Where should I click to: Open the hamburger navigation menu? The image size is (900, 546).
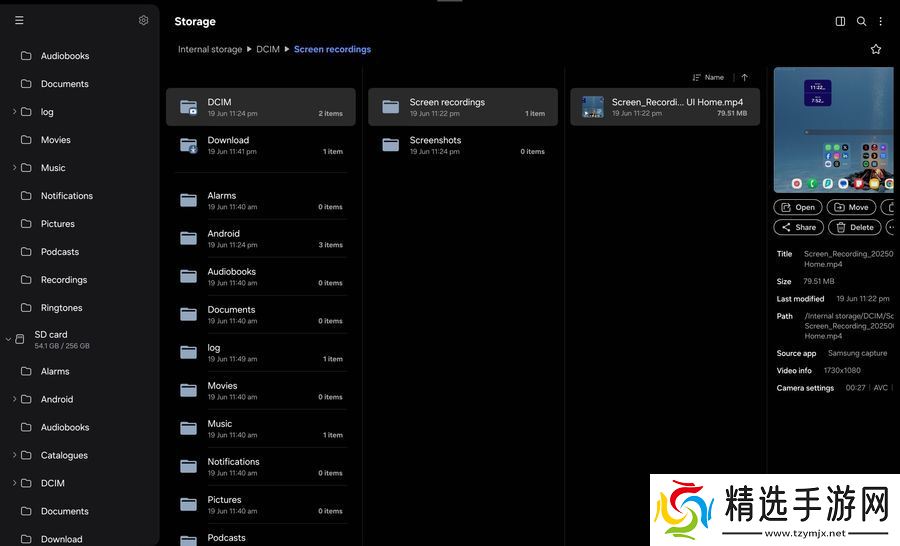tap(19, 20)
